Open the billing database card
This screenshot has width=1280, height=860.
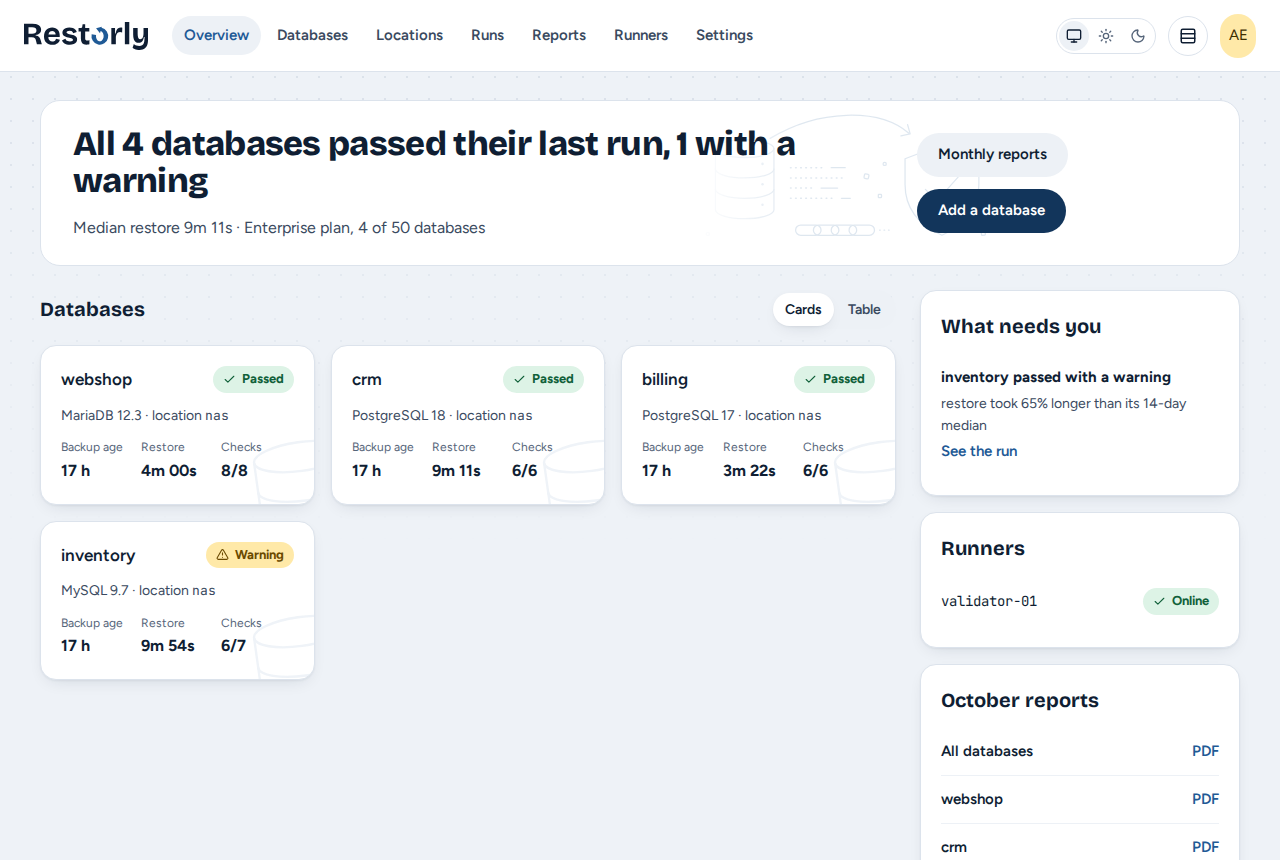click(x=758, y=425)
